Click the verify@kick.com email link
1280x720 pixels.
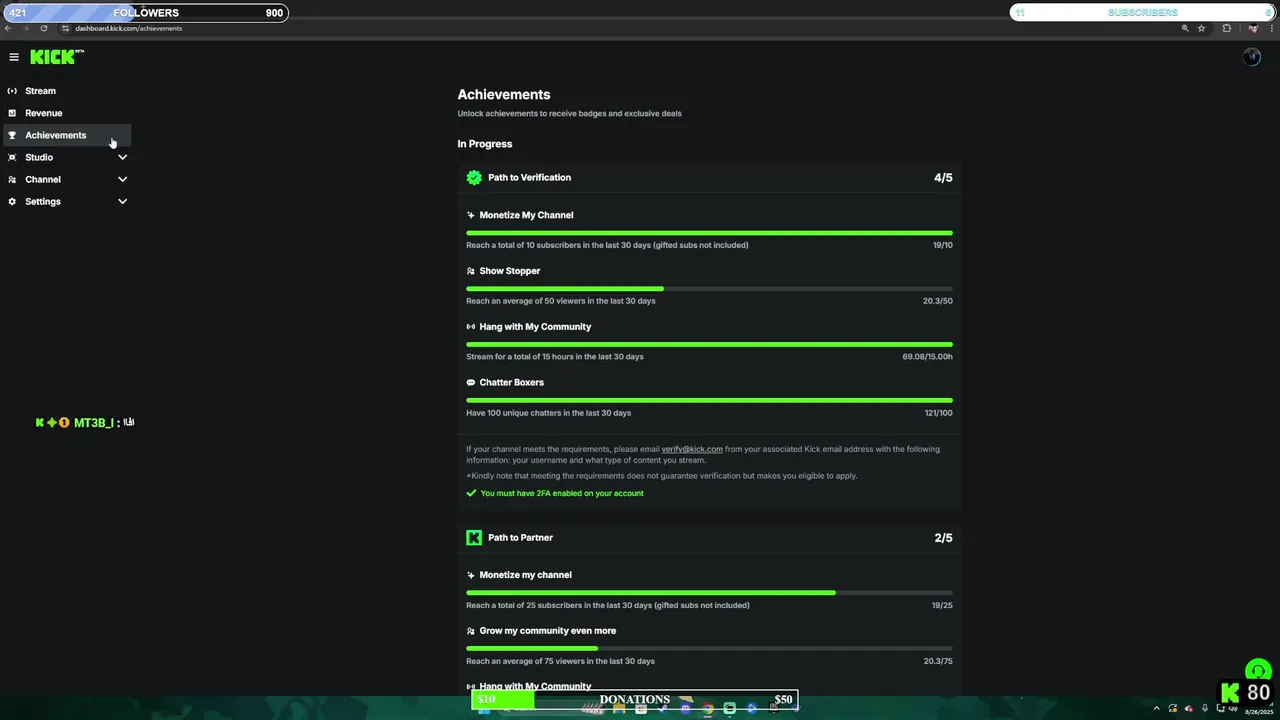(692, 449)
